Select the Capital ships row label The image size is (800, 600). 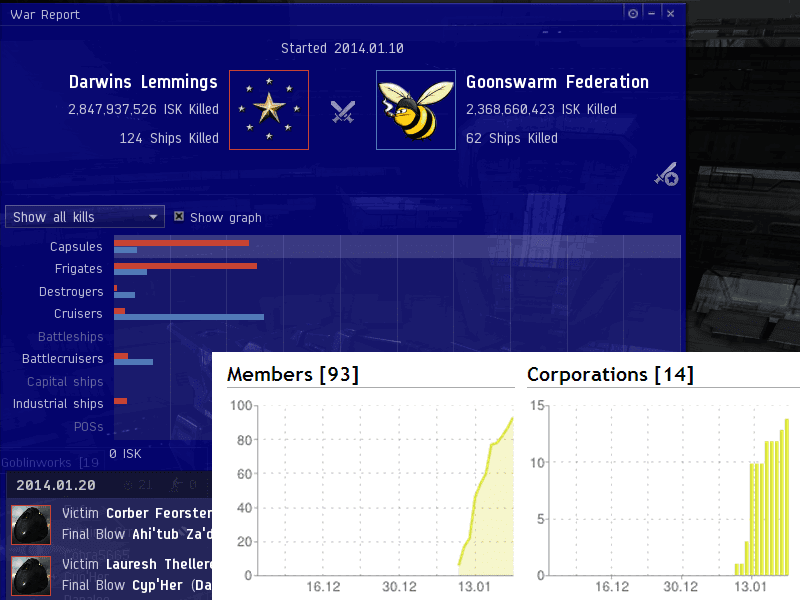click(x=65, y=382)
